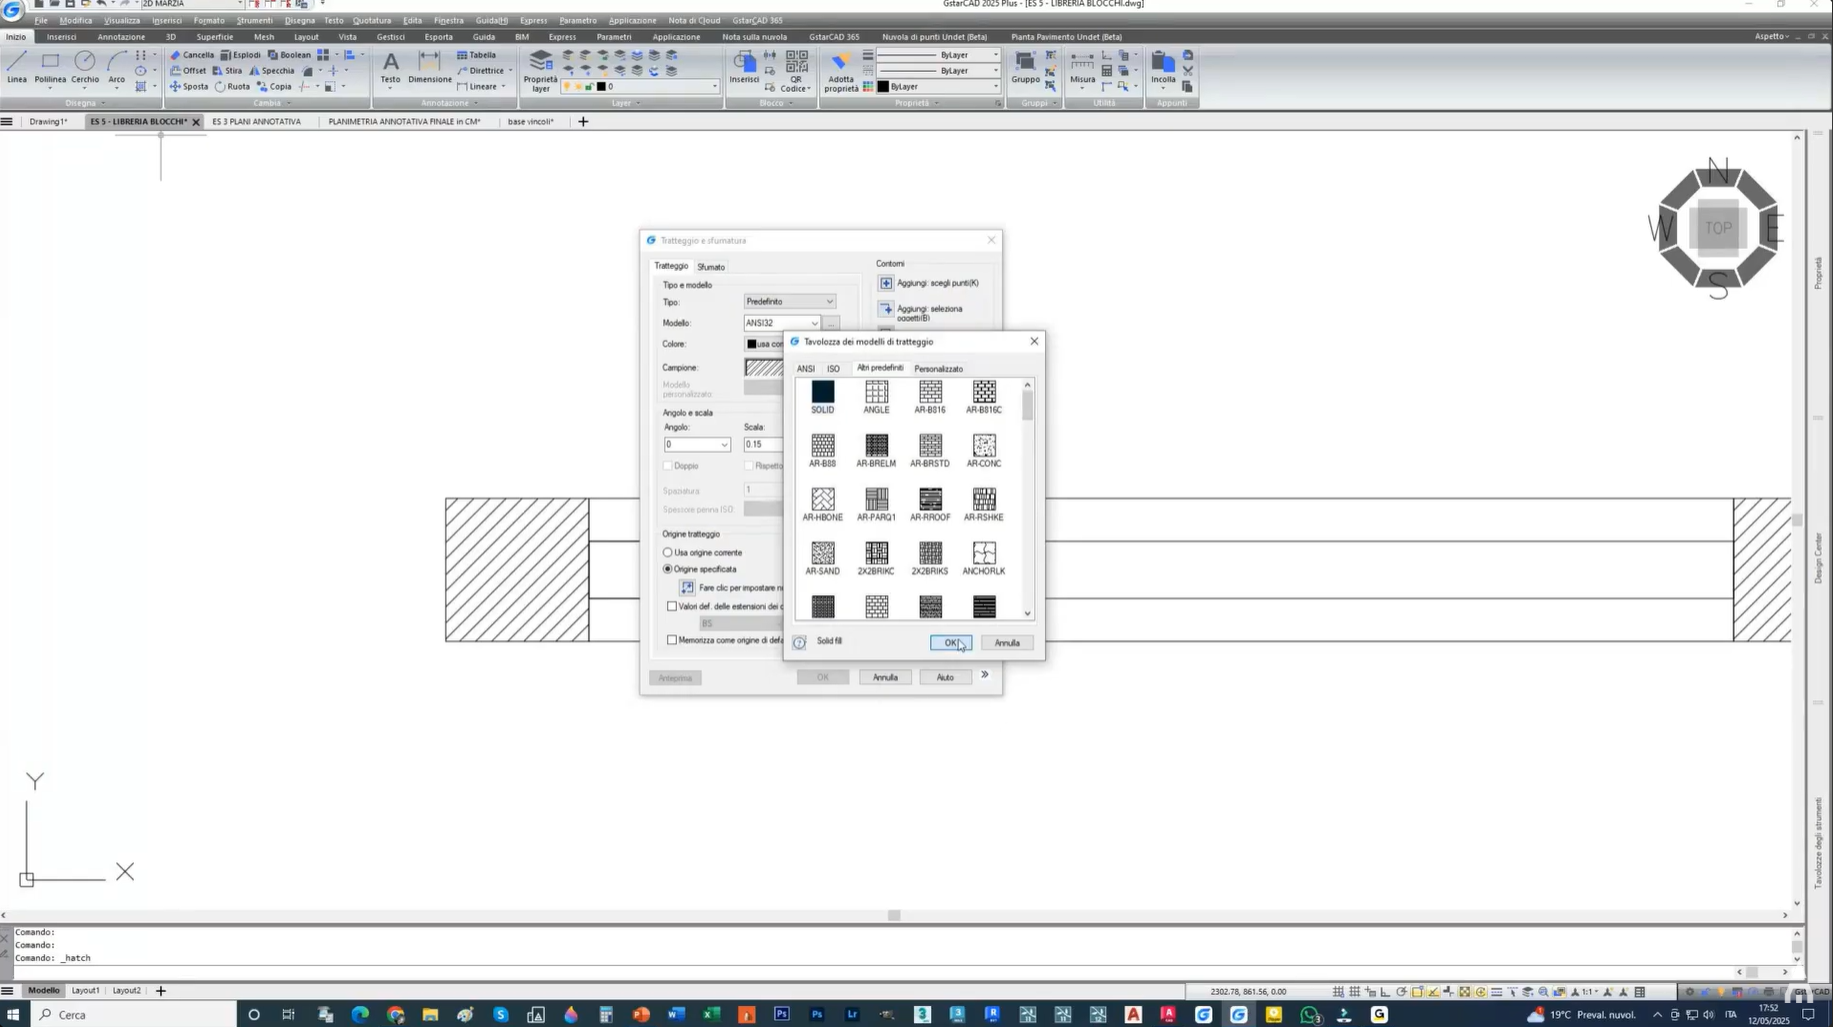Open the Personalizzato pattern tab
This screenshot has height=1027, width=1833.
[x=938, y=369]
